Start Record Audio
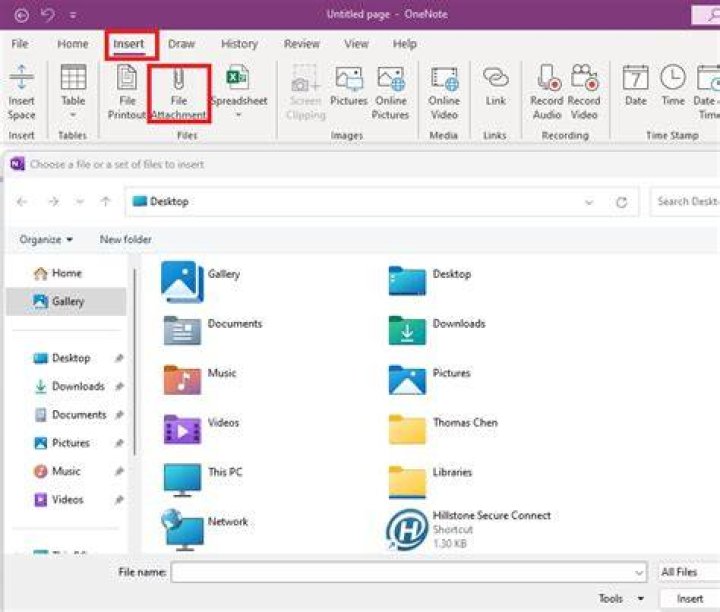 click(546, 92)
